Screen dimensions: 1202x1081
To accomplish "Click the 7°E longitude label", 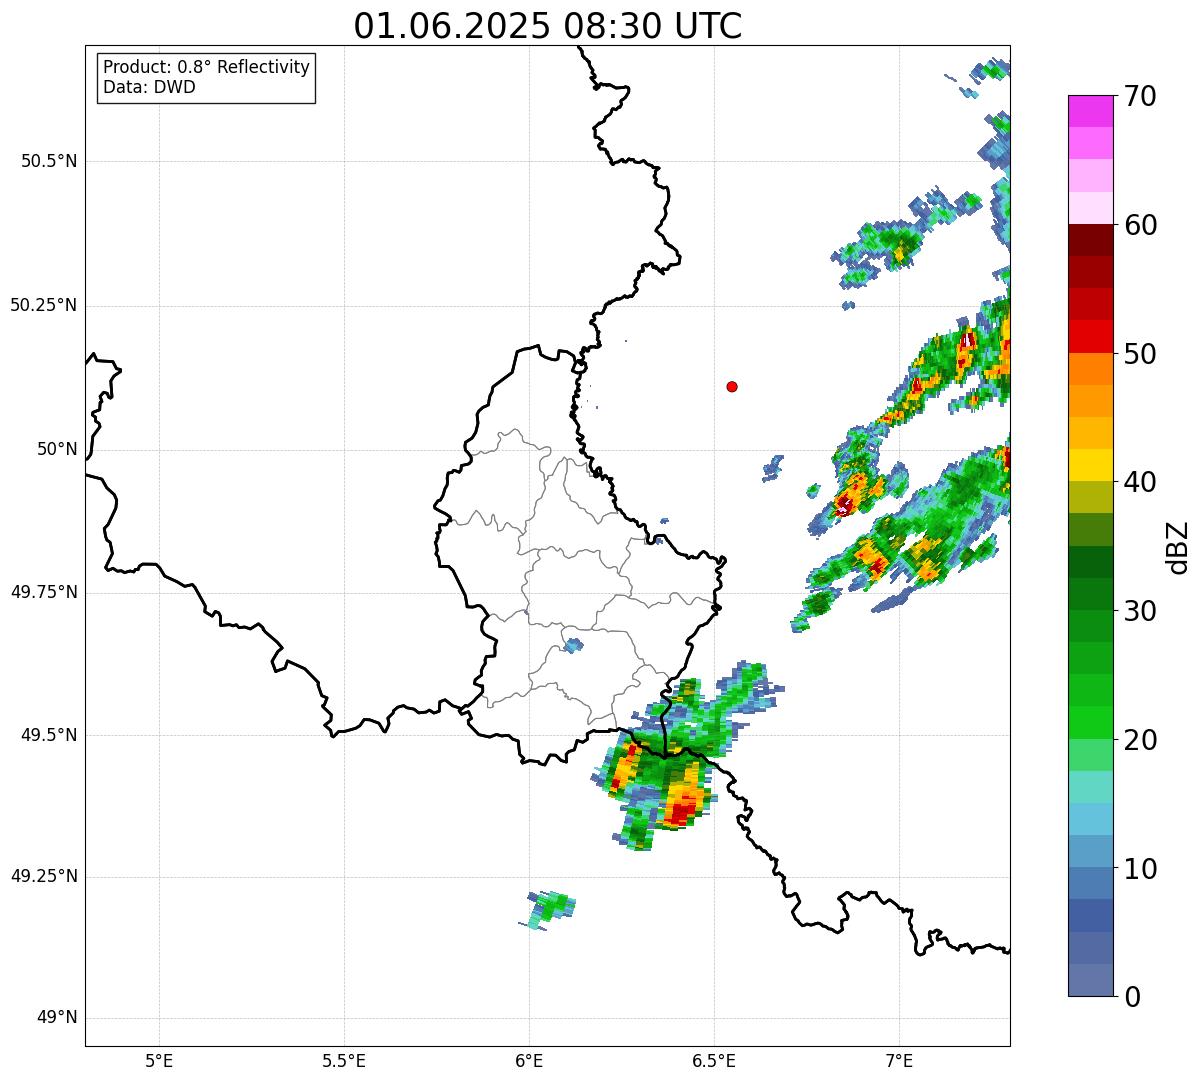I will (x=899, y=1061).
